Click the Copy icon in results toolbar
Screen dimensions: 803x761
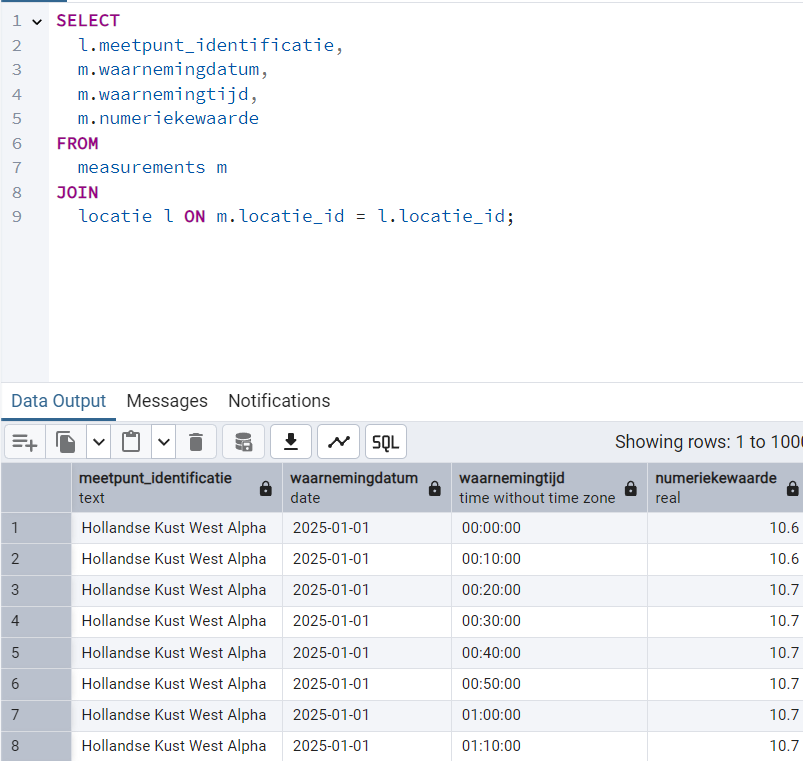(x=66, y=441)
